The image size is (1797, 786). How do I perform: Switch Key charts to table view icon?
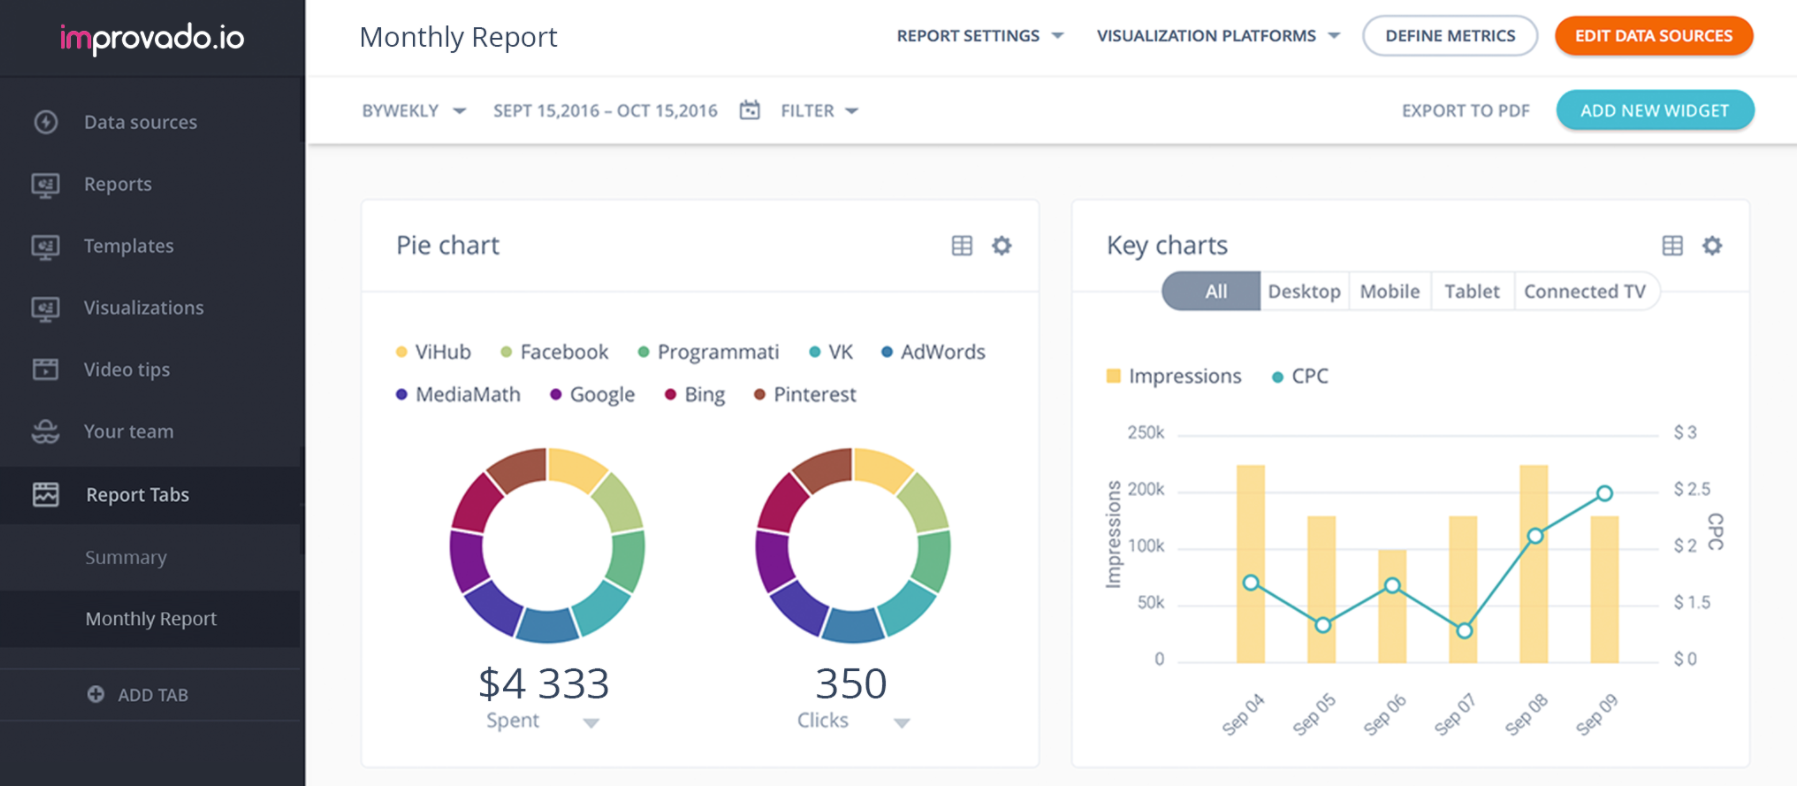[x=1673, y=245]
